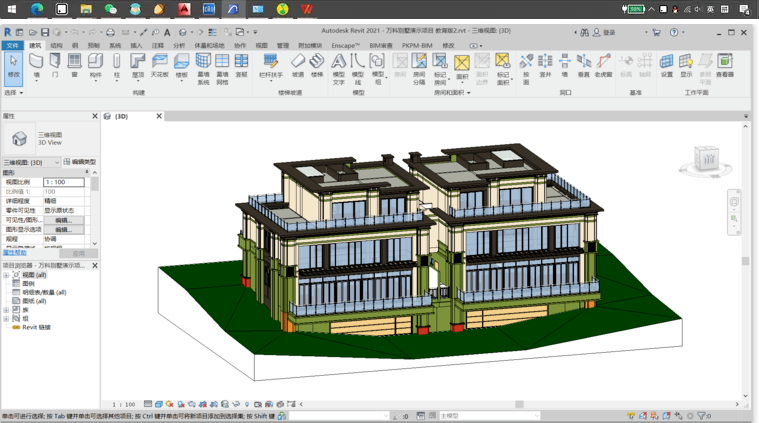Open the 属性帮助 (Properties help) link
Screen dimensions: 759x423
click(x=15, y=253)
